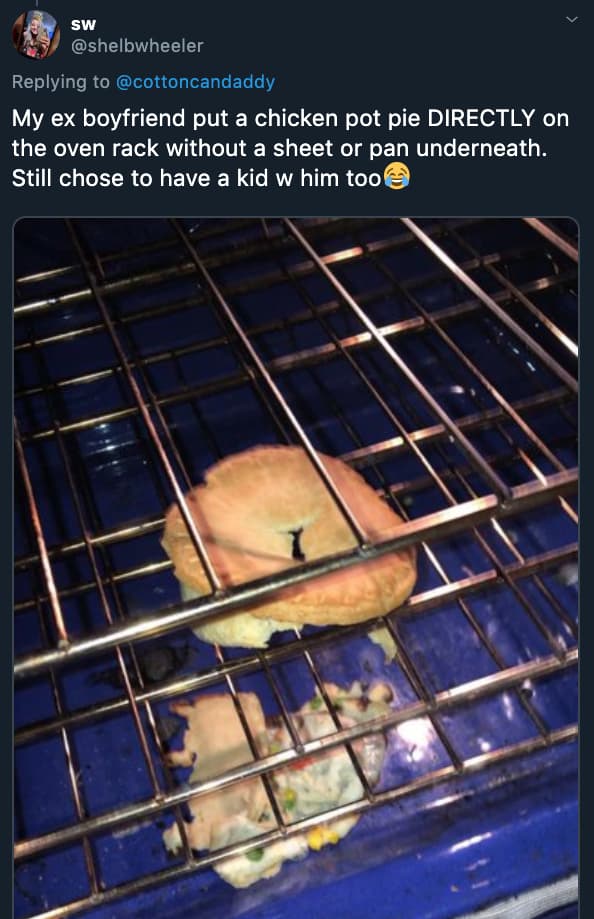Viewport: 594px width, 919px height.
Task: Open the attached oven photo
Action: (296, 568)
